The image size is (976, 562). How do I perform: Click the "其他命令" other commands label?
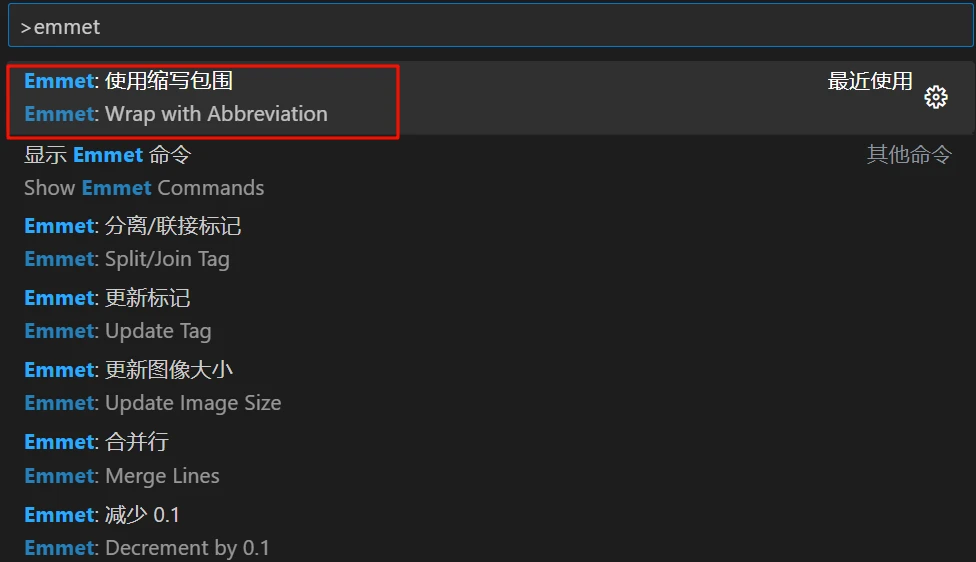(x=908, y=155)
